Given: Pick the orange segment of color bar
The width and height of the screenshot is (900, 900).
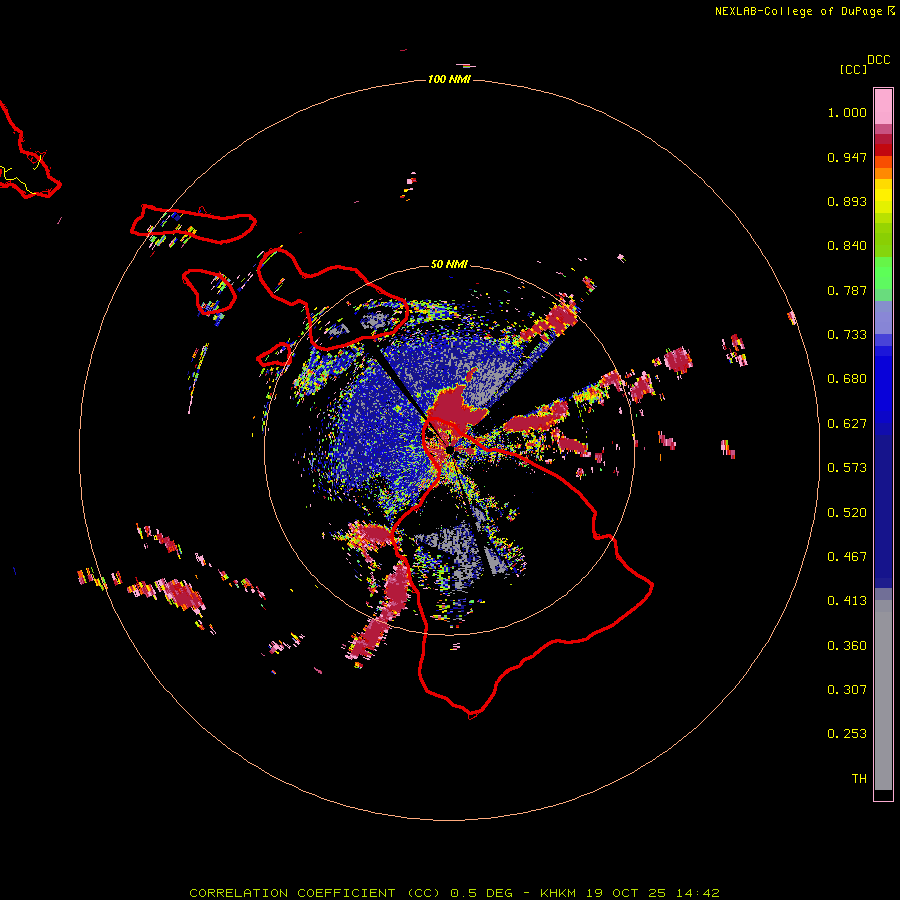Looking at the screenshot, I should [883, 168].
